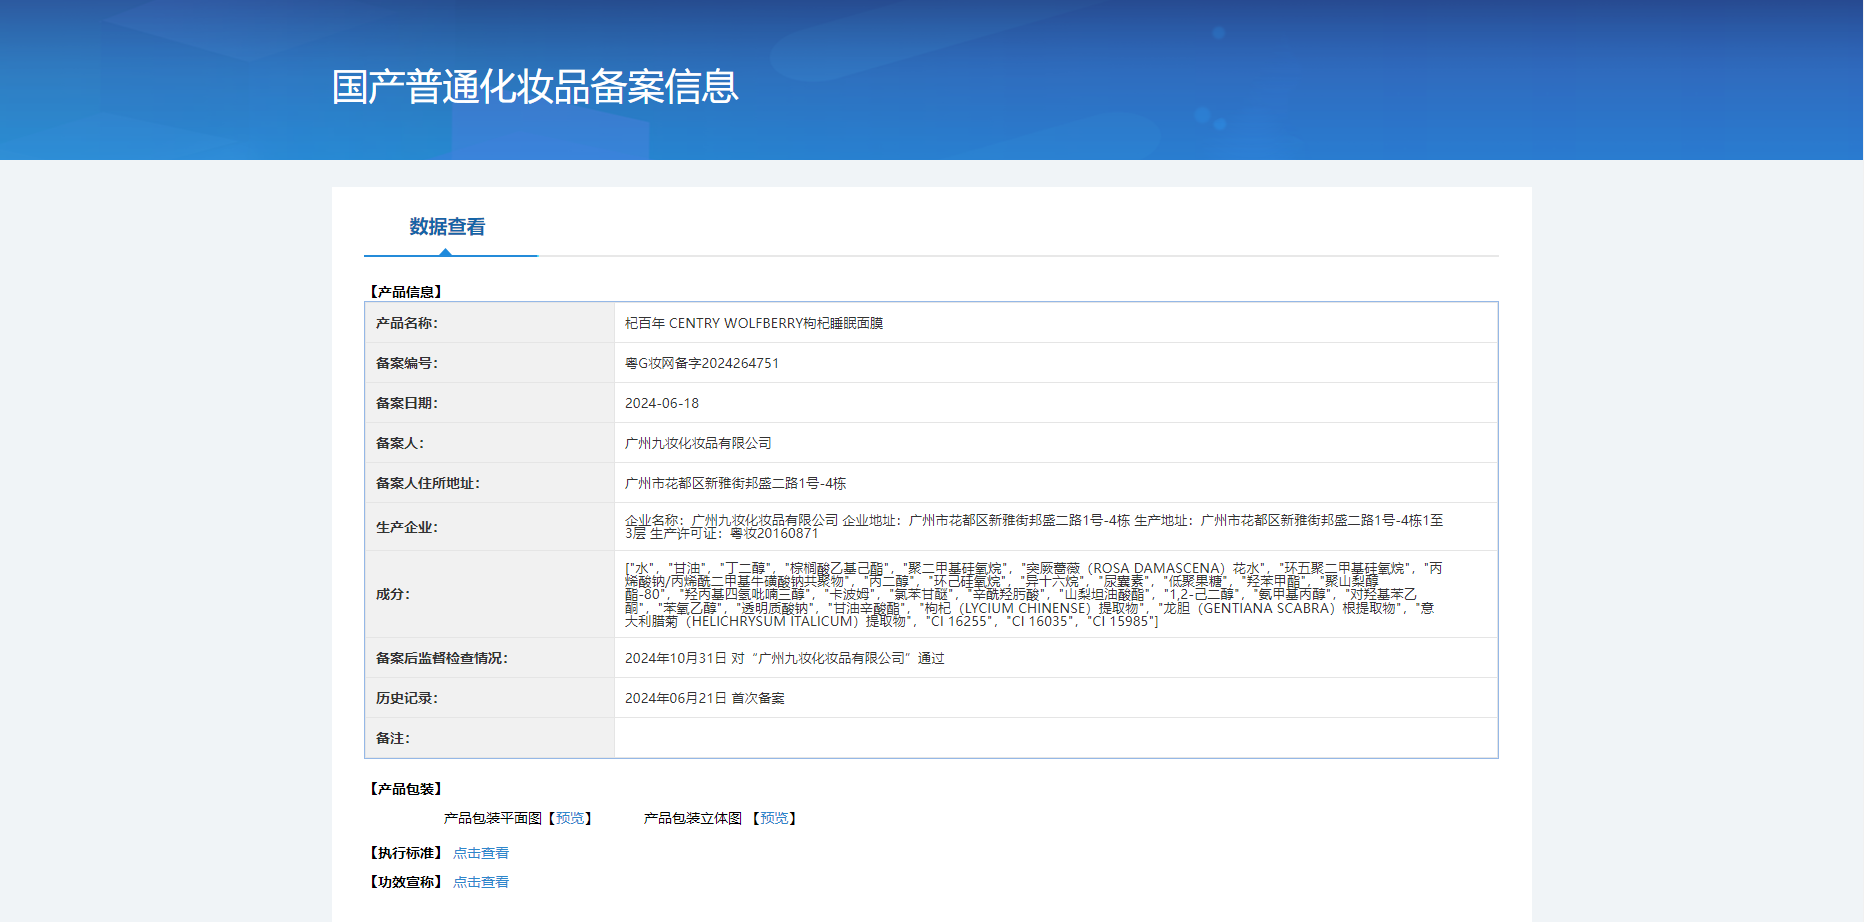Image resolution: width=1864 pixels, height=922 pixels.
Task: Click the 【产品信息】 section heading
Action: [x=406, y=292]
